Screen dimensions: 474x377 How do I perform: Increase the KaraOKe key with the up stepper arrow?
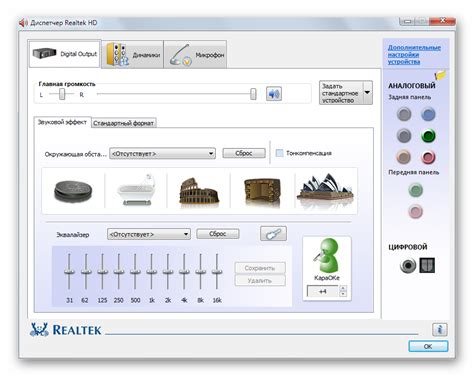(x=343, y=288)
